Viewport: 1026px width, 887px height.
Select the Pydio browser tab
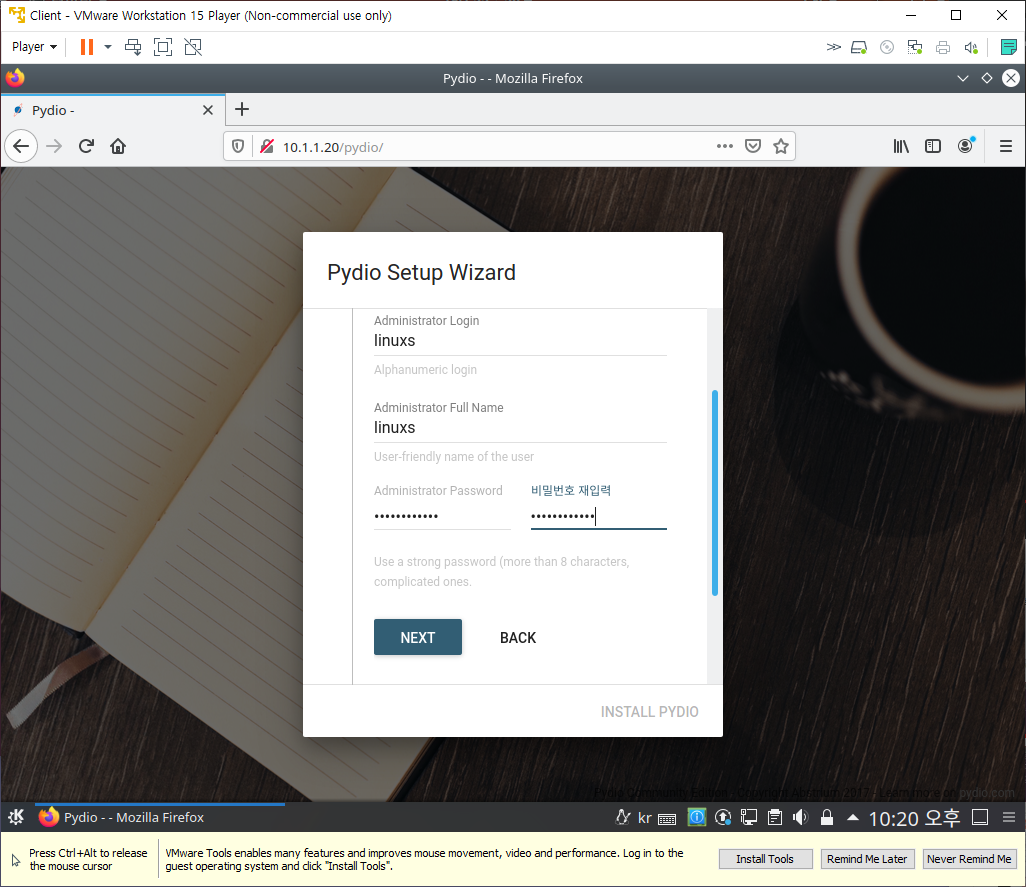pyautogui.click(x=113, y=110)
